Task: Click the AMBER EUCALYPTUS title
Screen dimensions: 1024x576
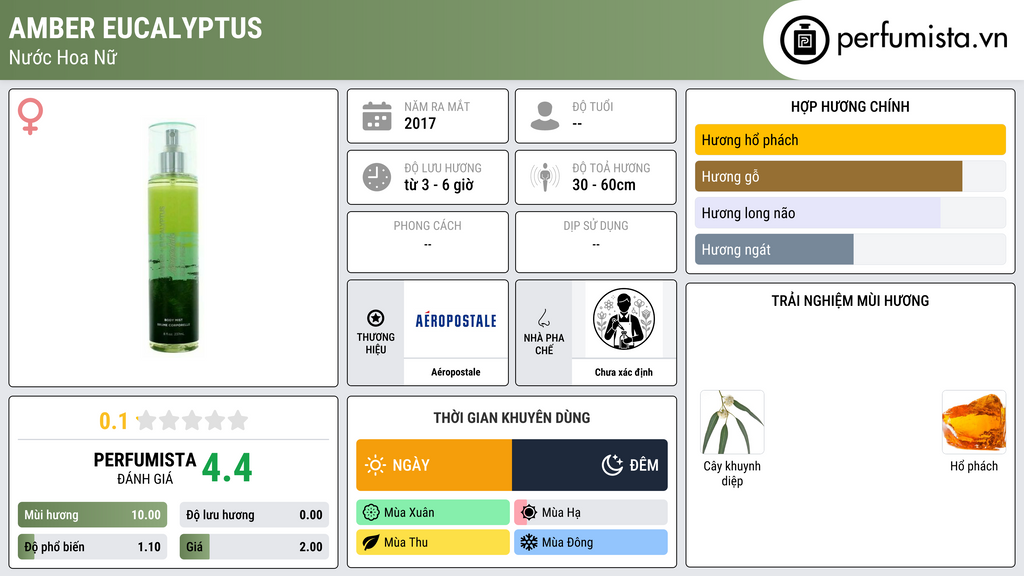Action: tap(136, 28)
